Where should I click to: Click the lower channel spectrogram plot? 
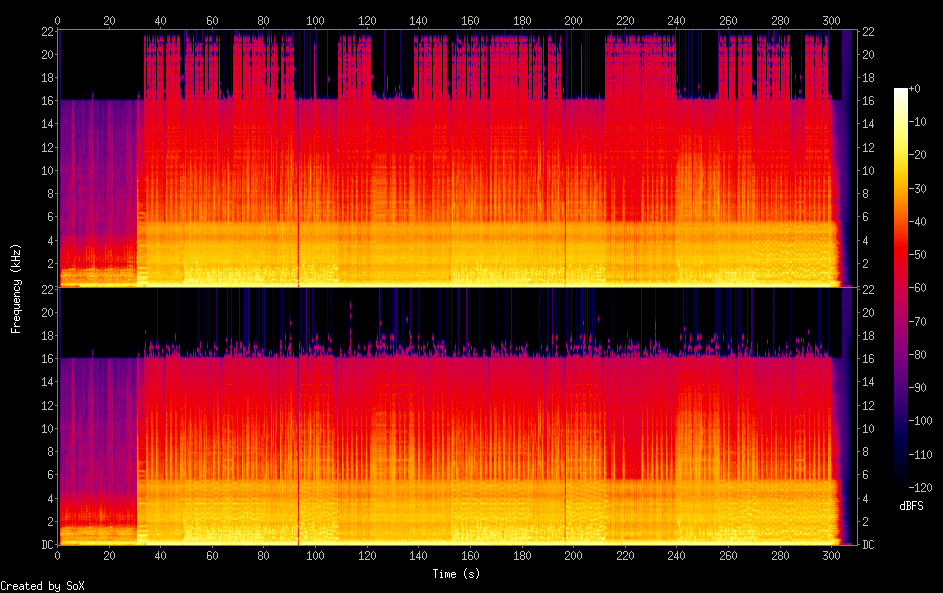456,416
